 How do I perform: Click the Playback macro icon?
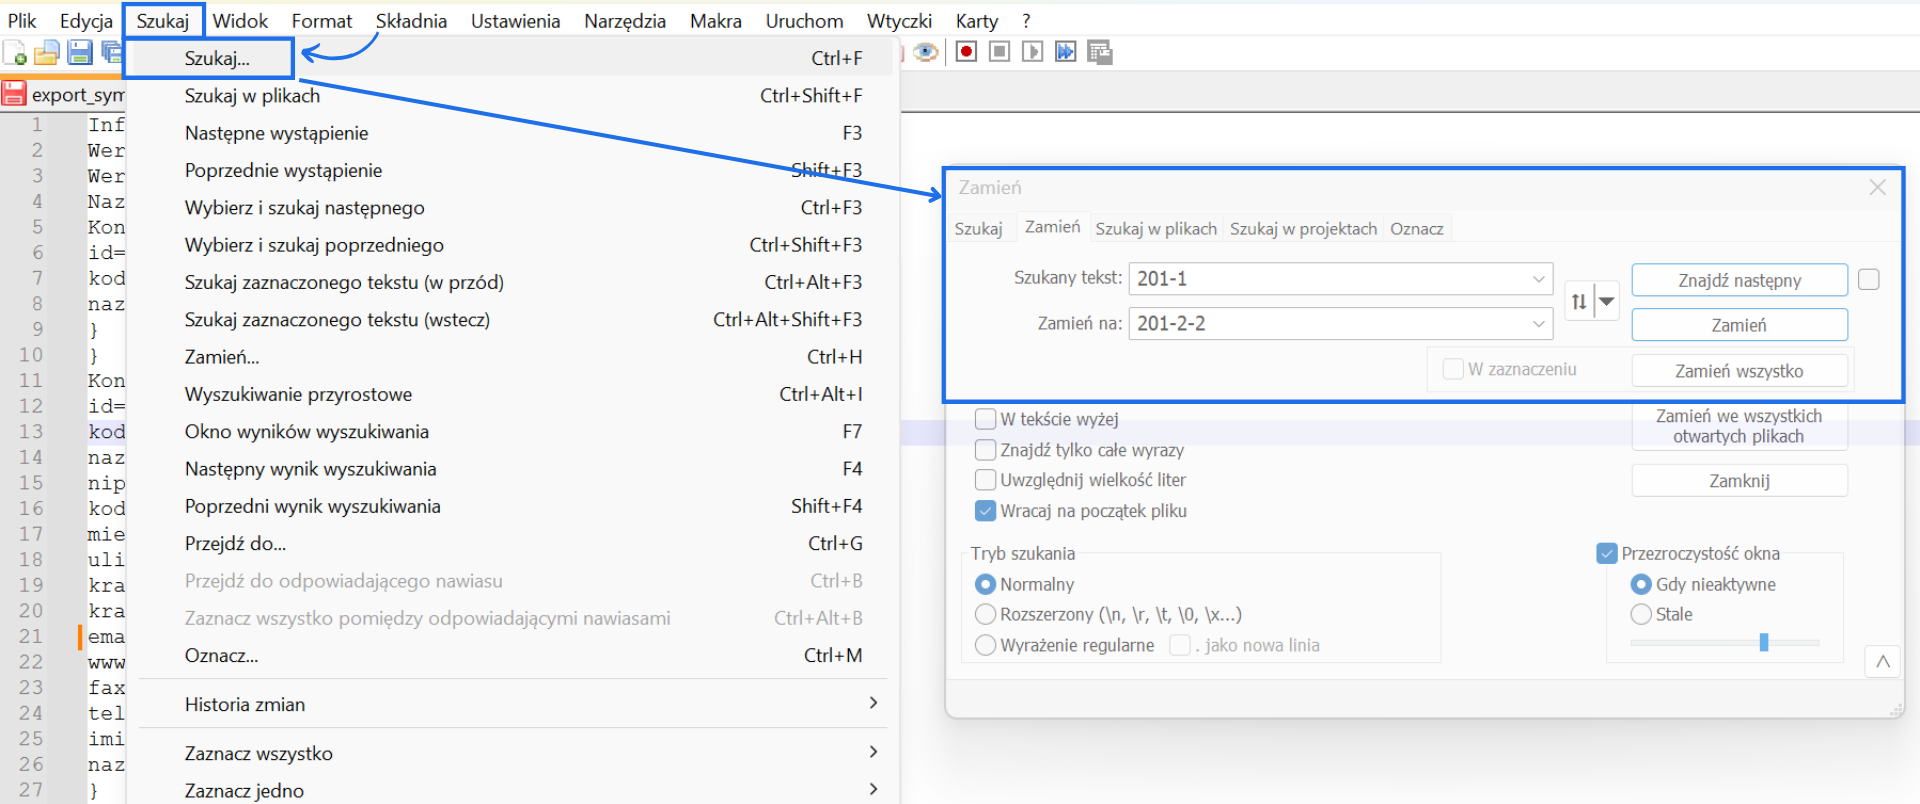[x=1032, y=52]
